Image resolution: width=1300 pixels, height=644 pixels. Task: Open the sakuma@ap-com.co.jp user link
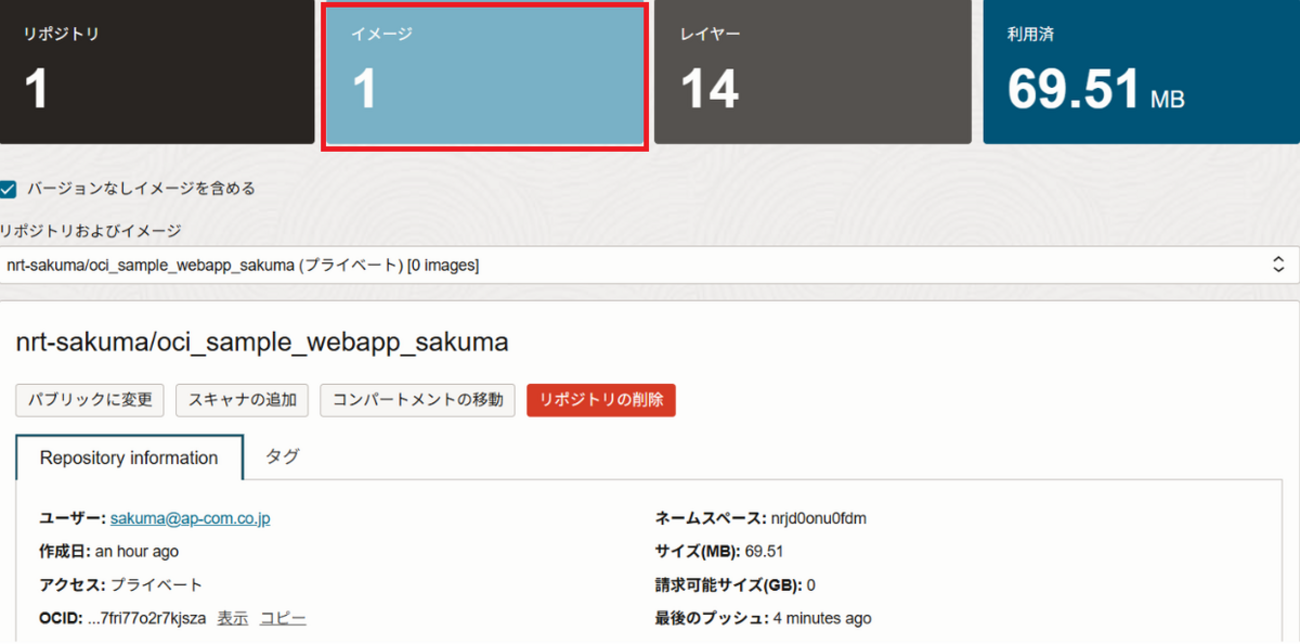click(190, 518)
